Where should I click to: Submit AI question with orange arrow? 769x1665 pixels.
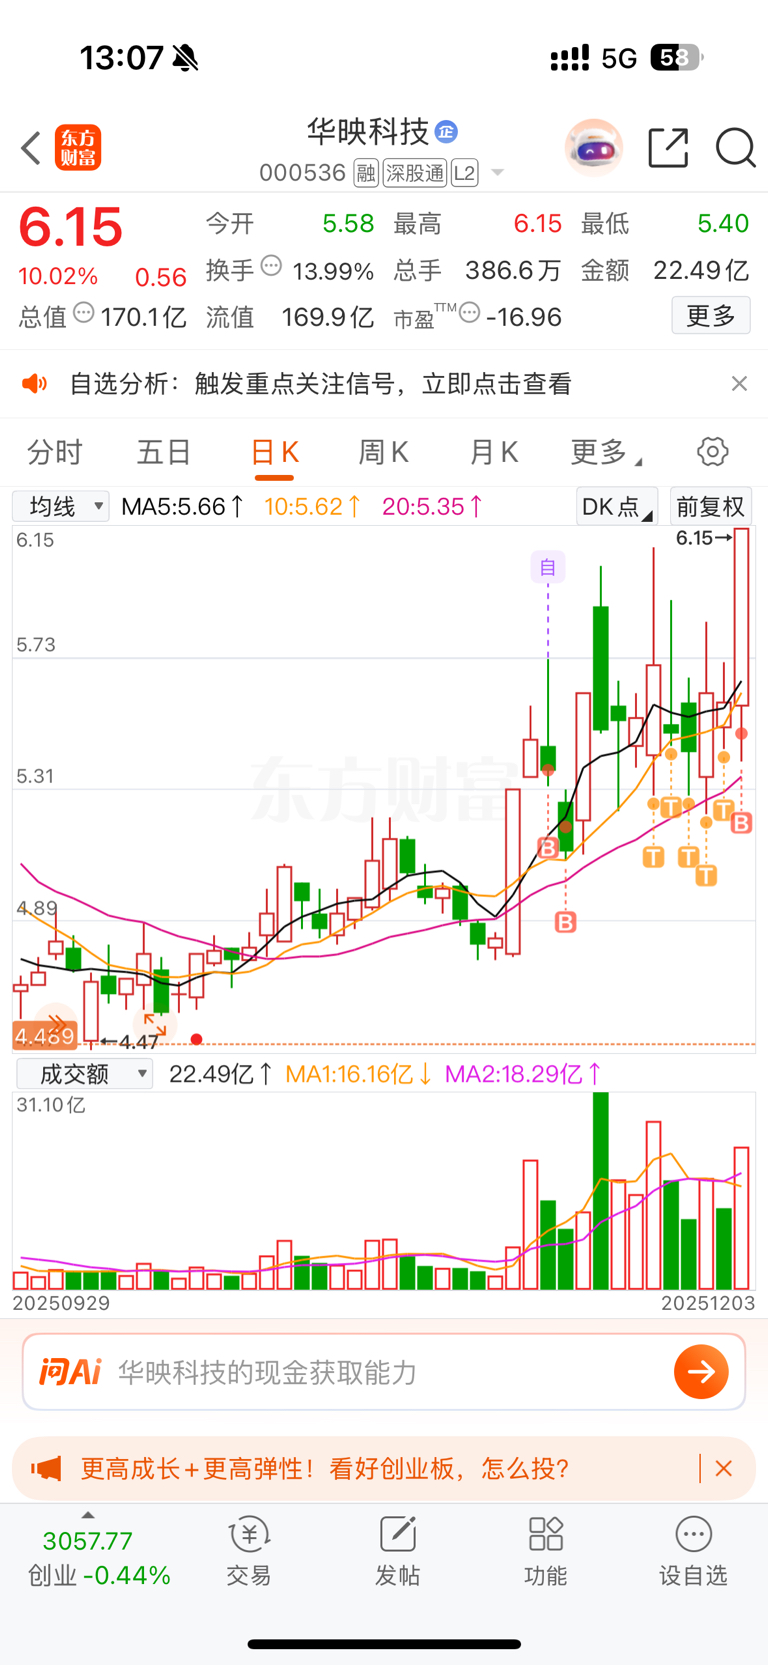[x=702, y=1372]
